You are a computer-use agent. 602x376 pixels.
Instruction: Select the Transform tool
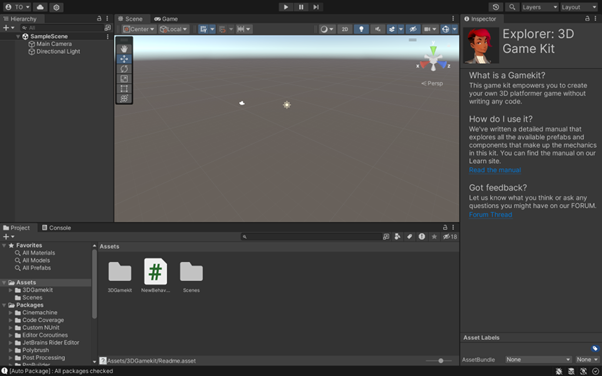point(124,99)
